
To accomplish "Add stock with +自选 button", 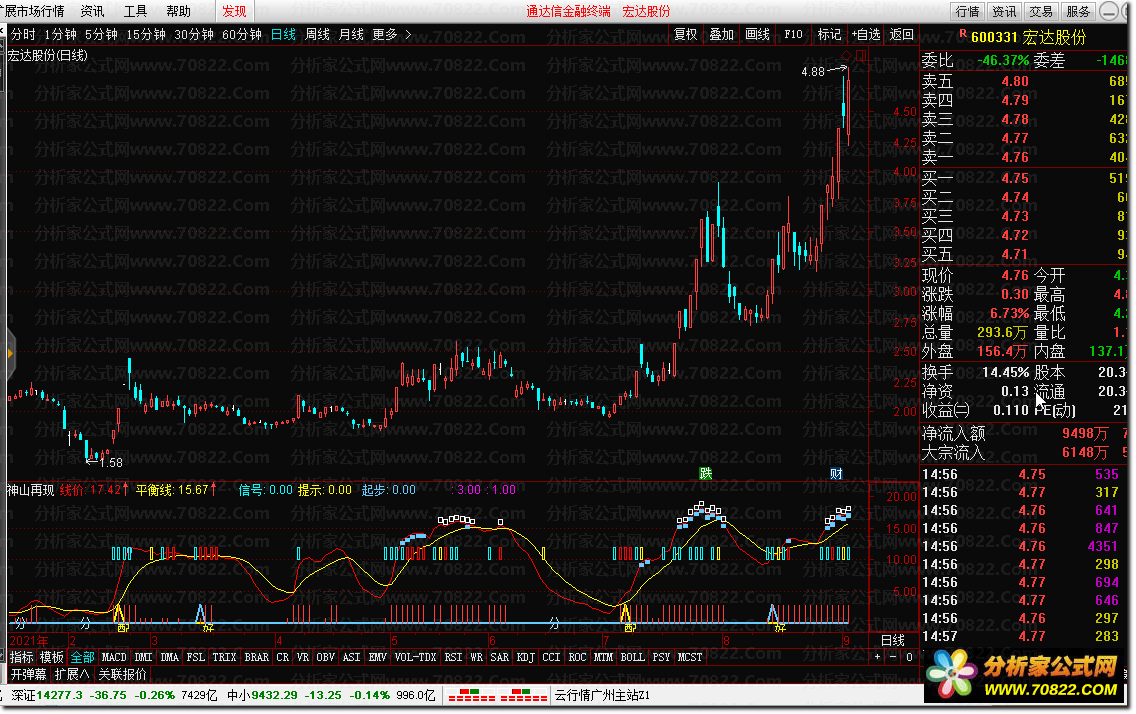I will 866,34.
